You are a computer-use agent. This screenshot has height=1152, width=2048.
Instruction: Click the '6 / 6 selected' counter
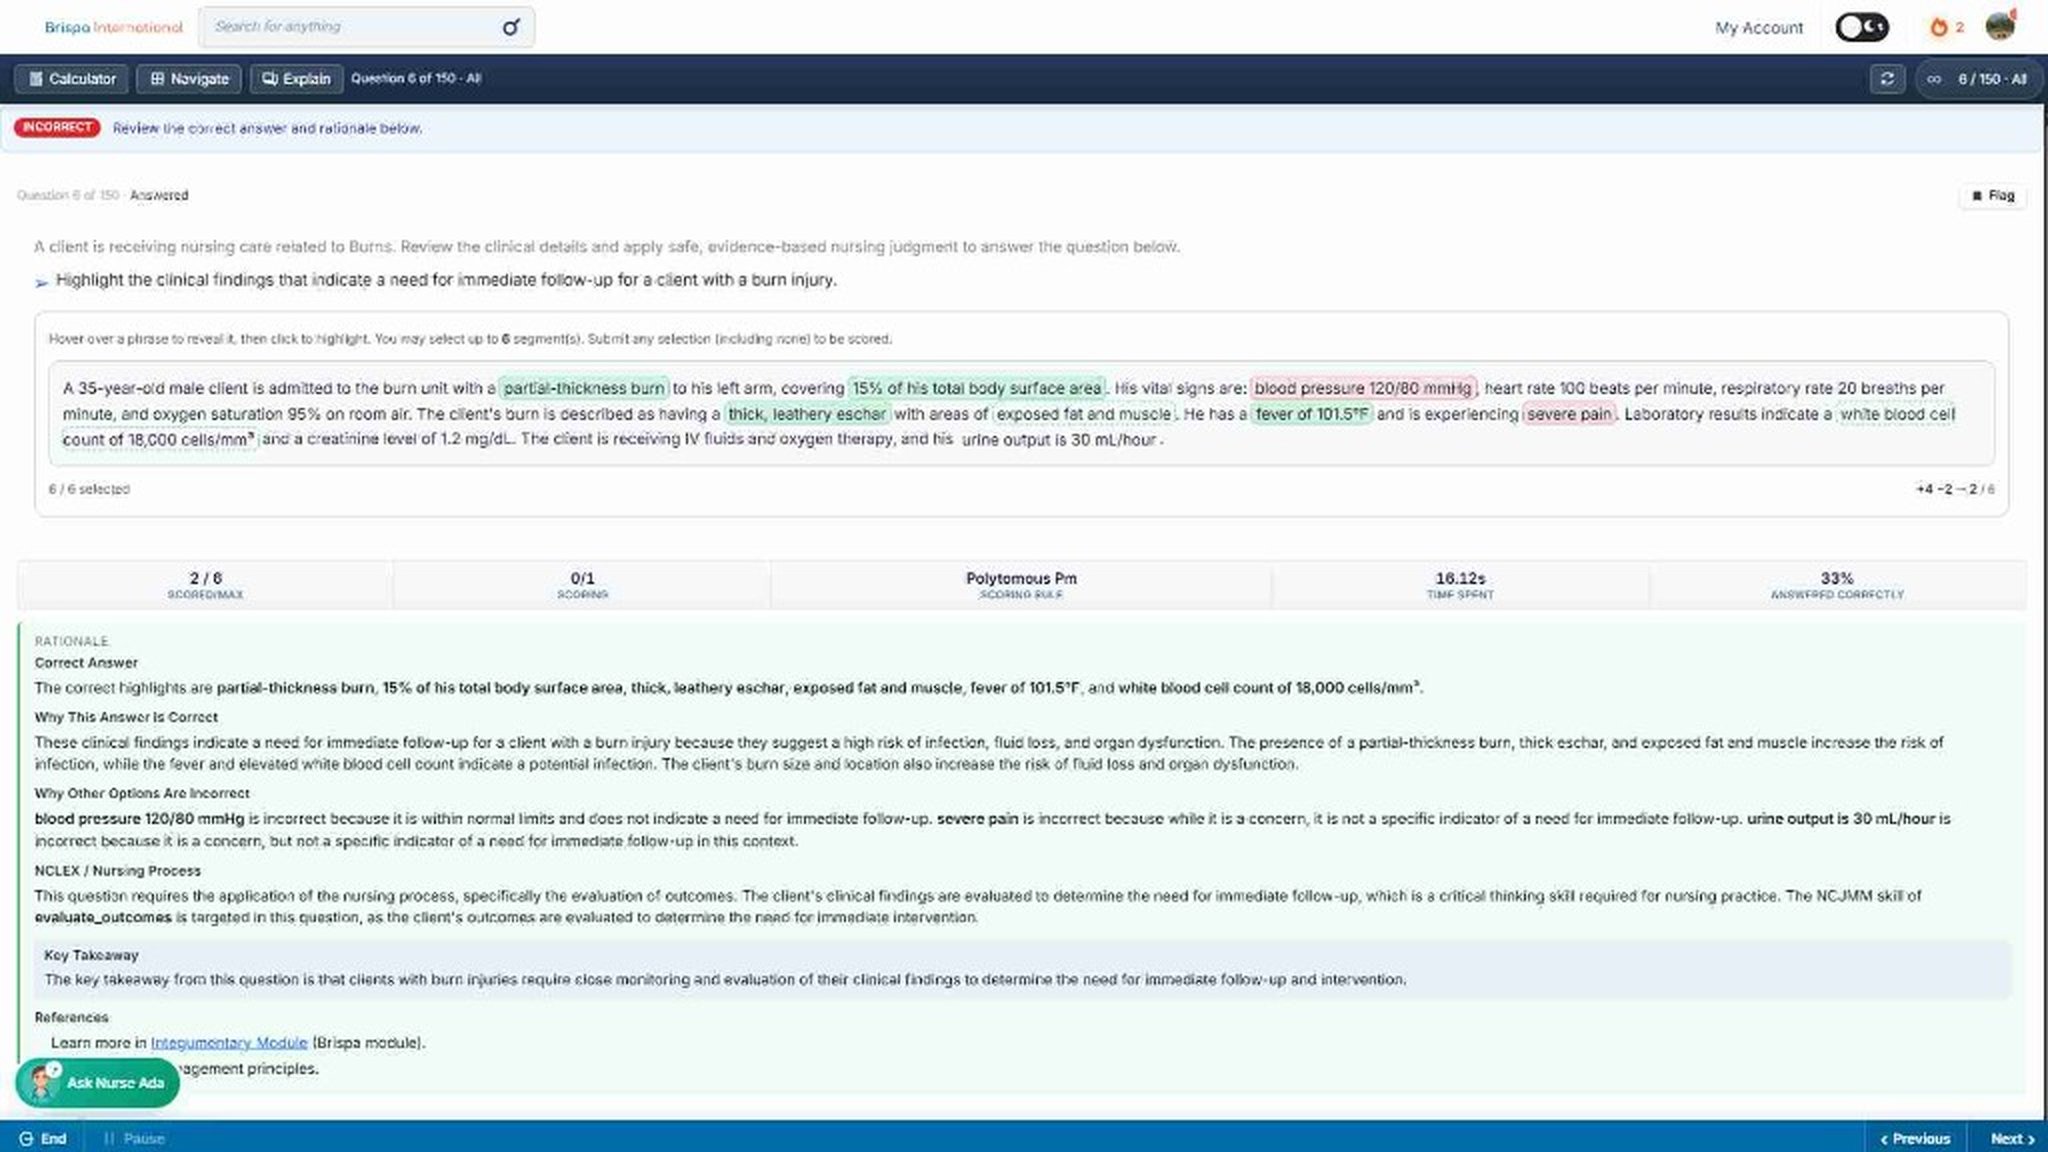89,489
